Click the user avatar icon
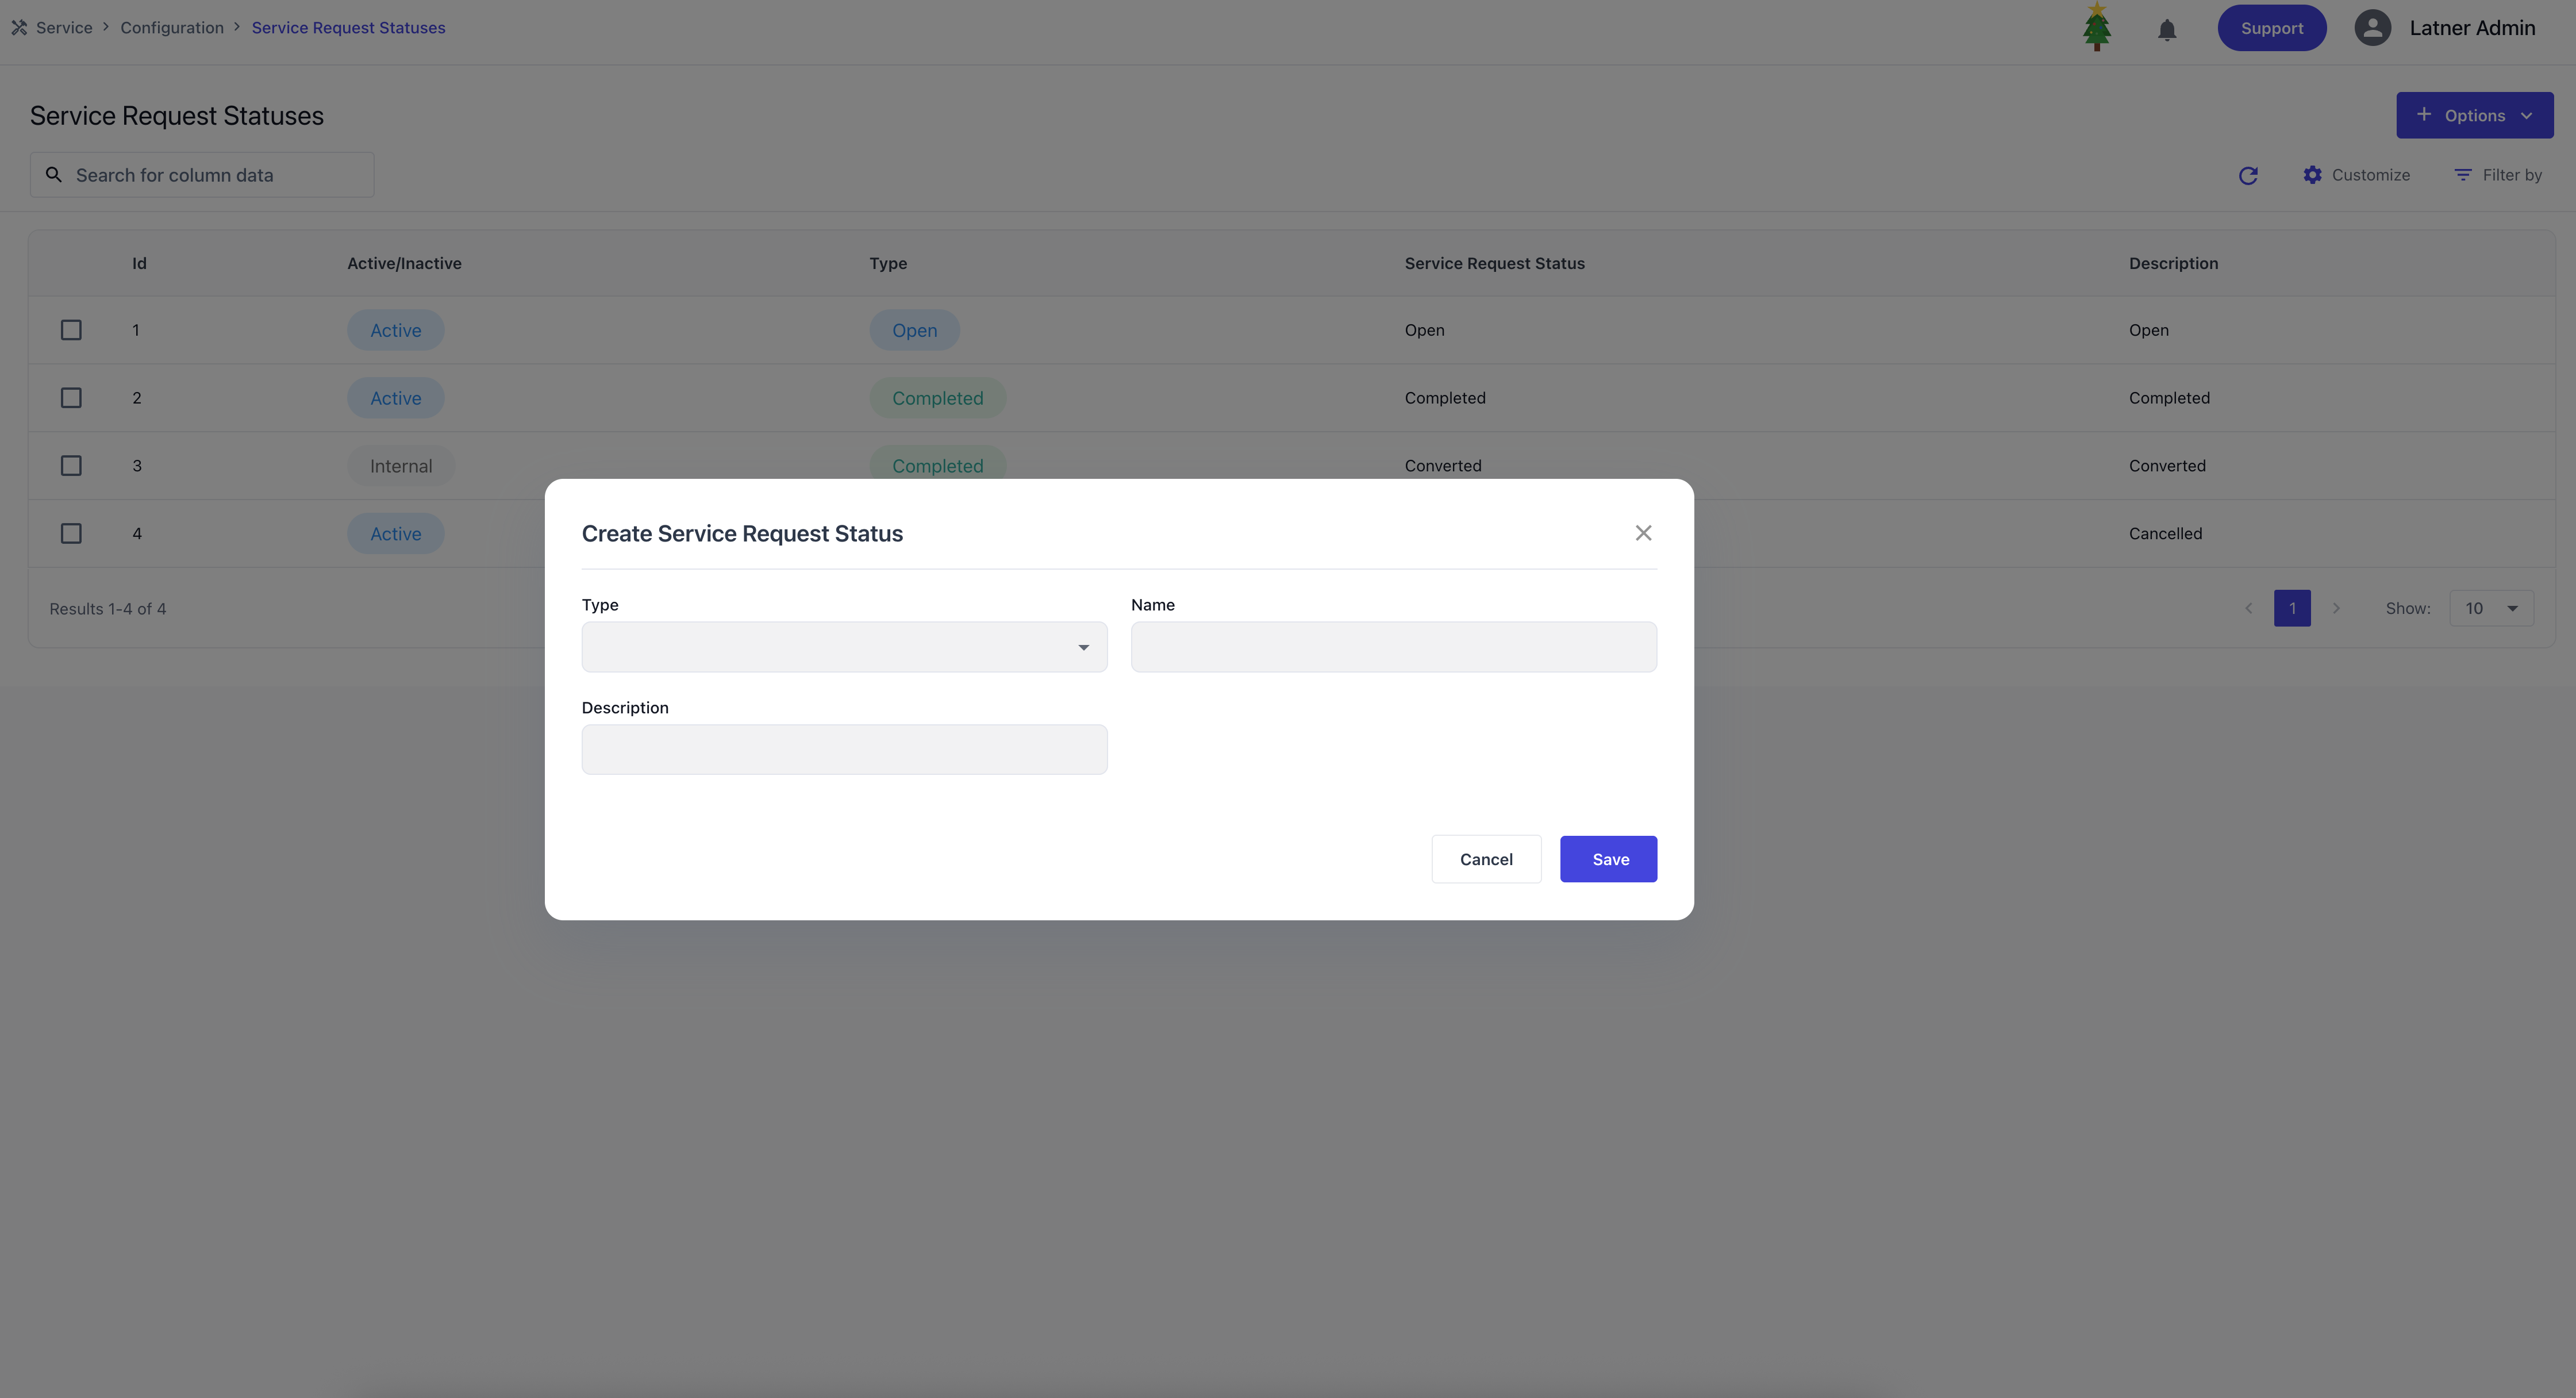Viewport: 2576px width, 1398px height. pos(2372,28)
